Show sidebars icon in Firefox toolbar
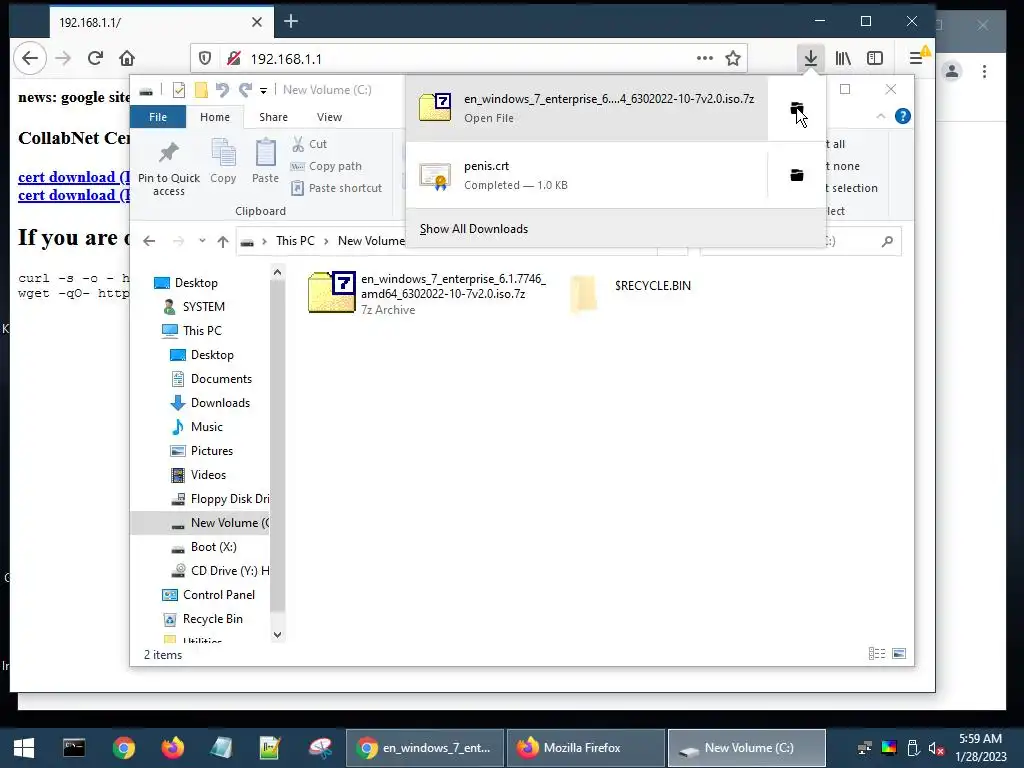This screenshot has width=1024, height=768. coord(875,59)
